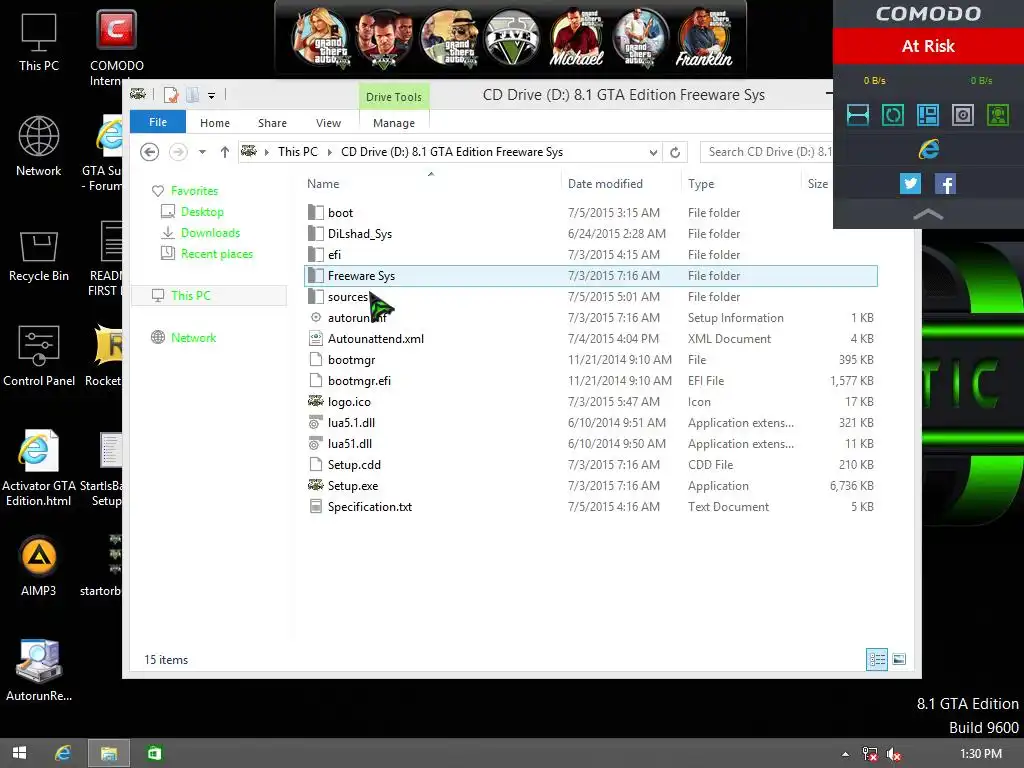Viewport: 1024px width, 768px height.
Task: Switch to the Home ribbon tab
Action: tap(215, 123)
